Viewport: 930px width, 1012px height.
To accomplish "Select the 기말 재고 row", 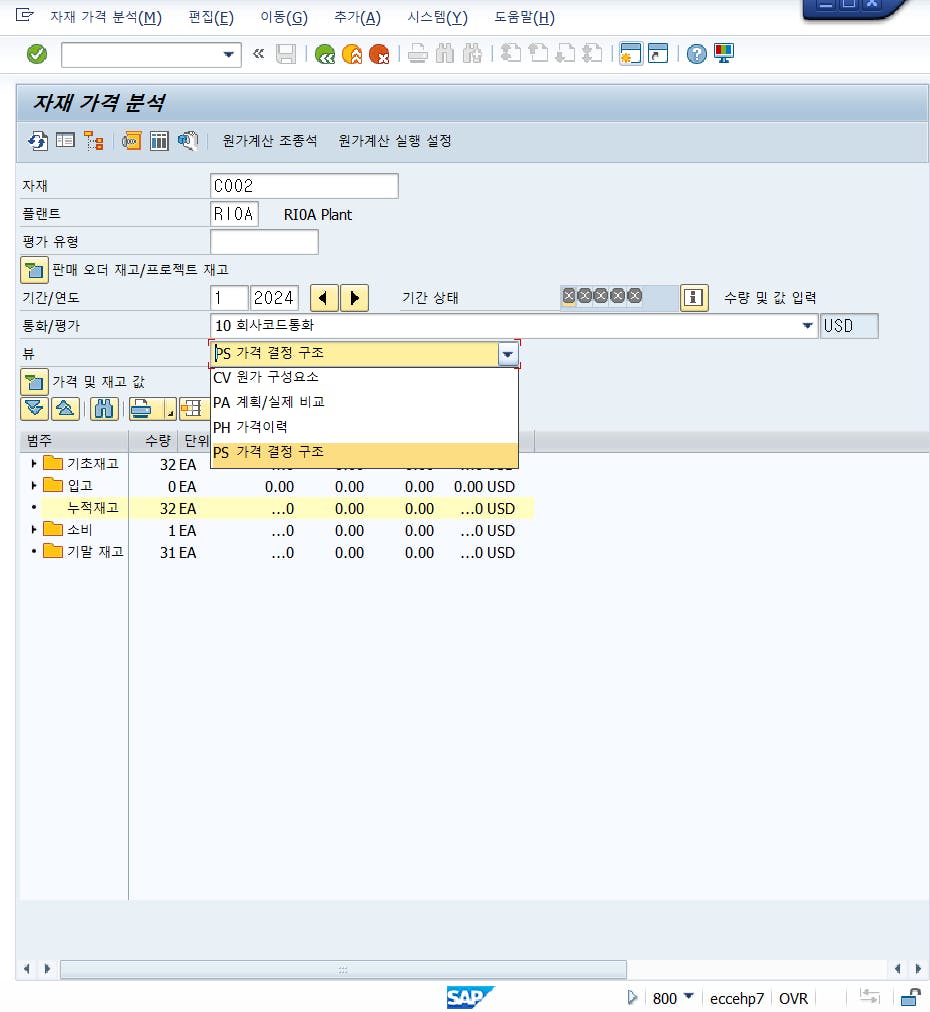I will point(278,552).
